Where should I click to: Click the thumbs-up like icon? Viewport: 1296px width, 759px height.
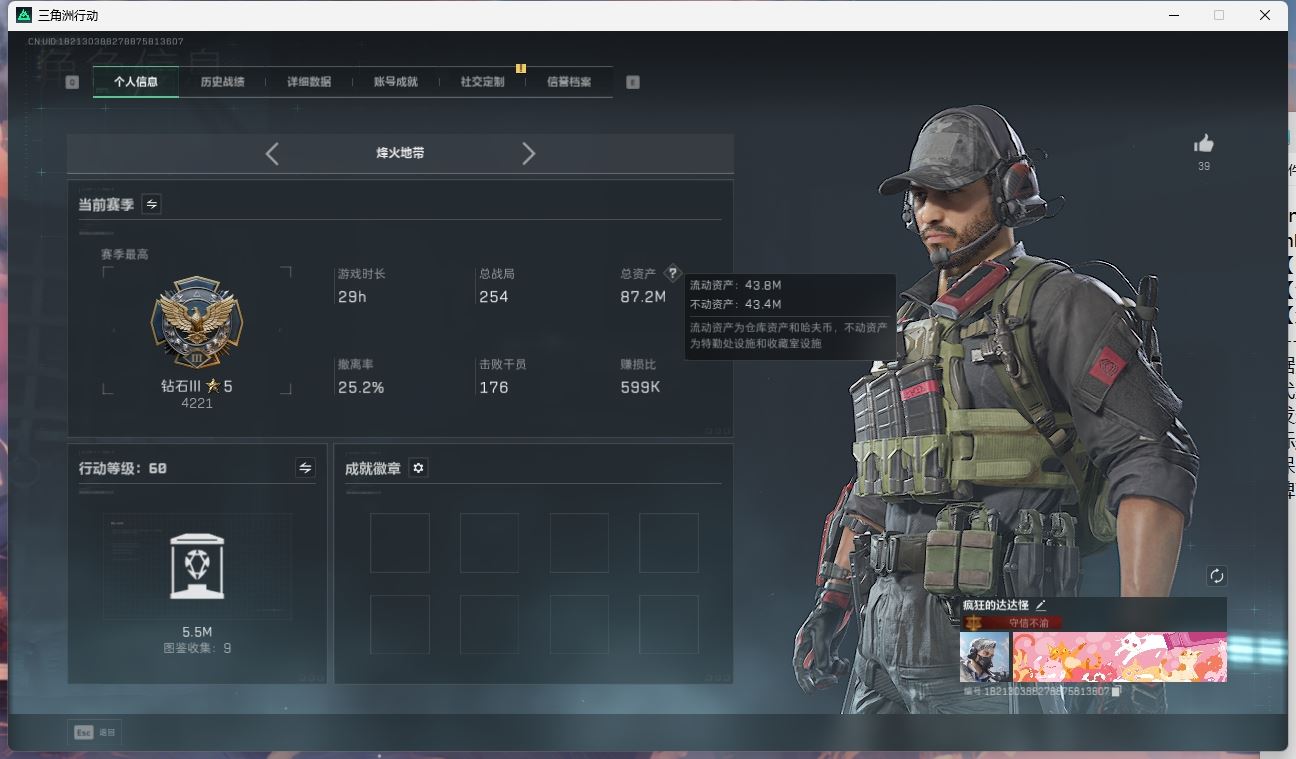click(1203, 144)
